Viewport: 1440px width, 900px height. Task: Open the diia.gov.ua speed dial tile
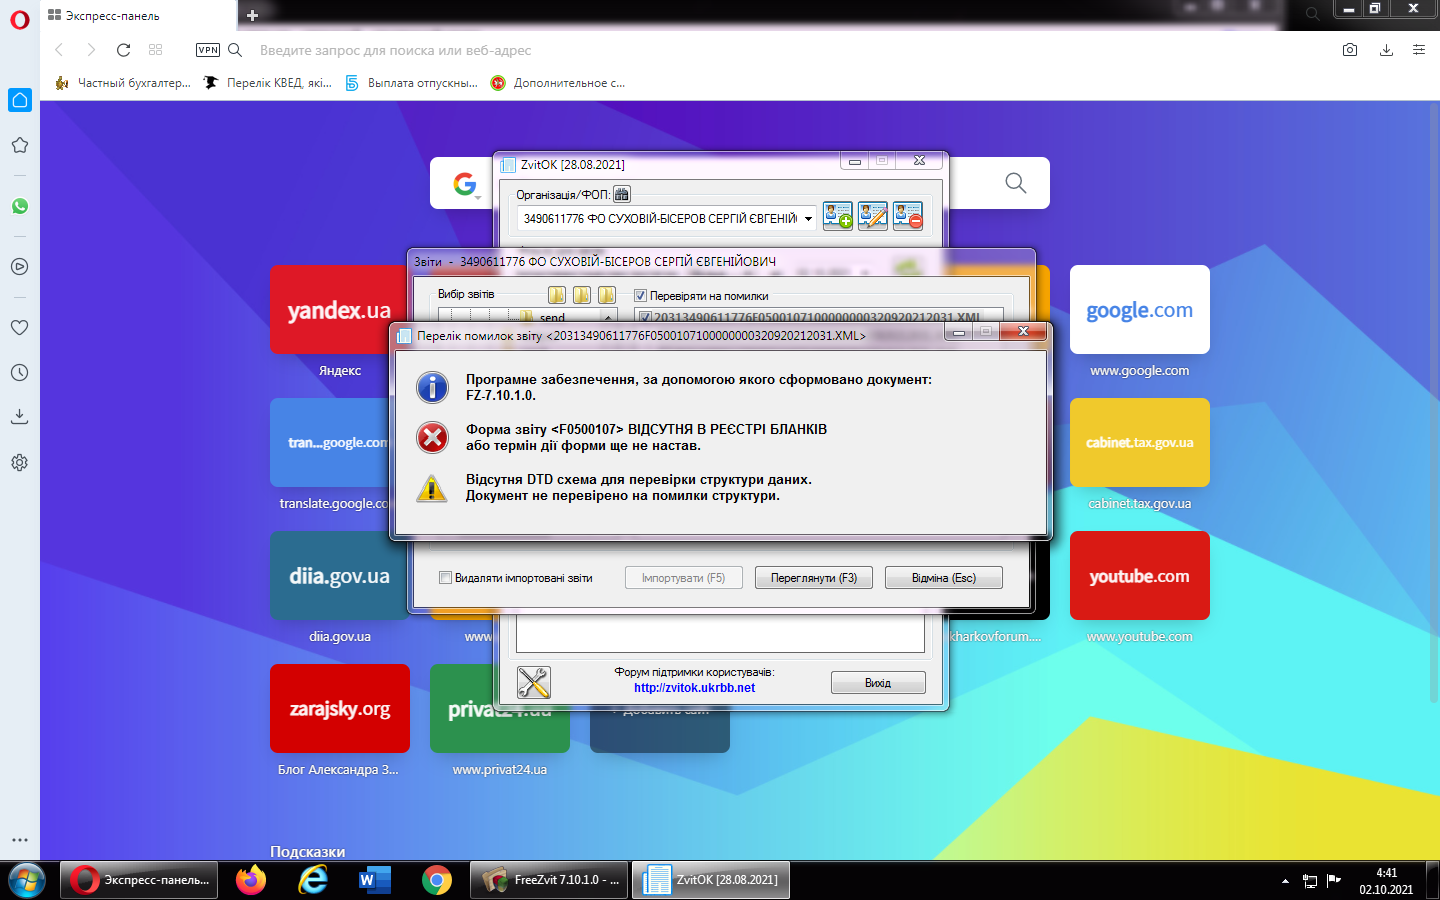coord(338,575)
